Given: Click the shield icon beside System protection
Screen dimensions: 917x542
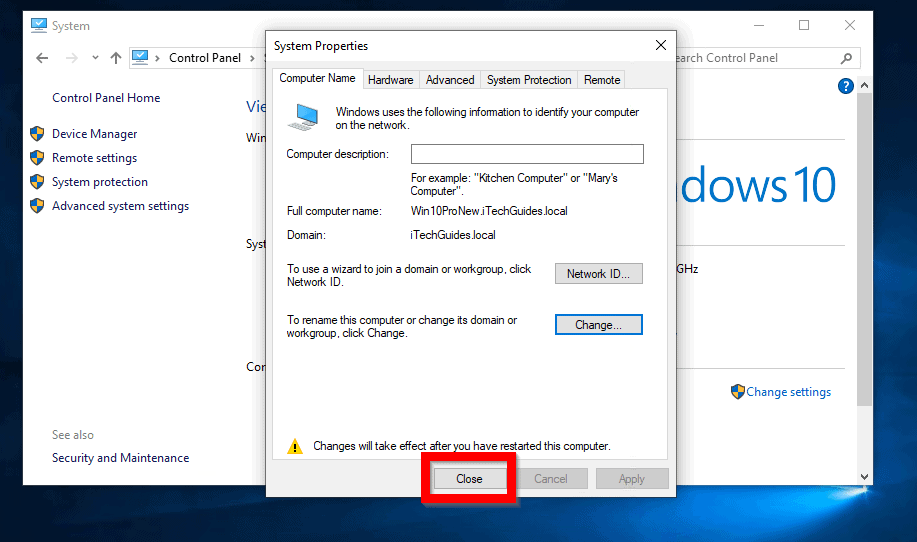Looking at the screenshot, I should tap(37, 182).
